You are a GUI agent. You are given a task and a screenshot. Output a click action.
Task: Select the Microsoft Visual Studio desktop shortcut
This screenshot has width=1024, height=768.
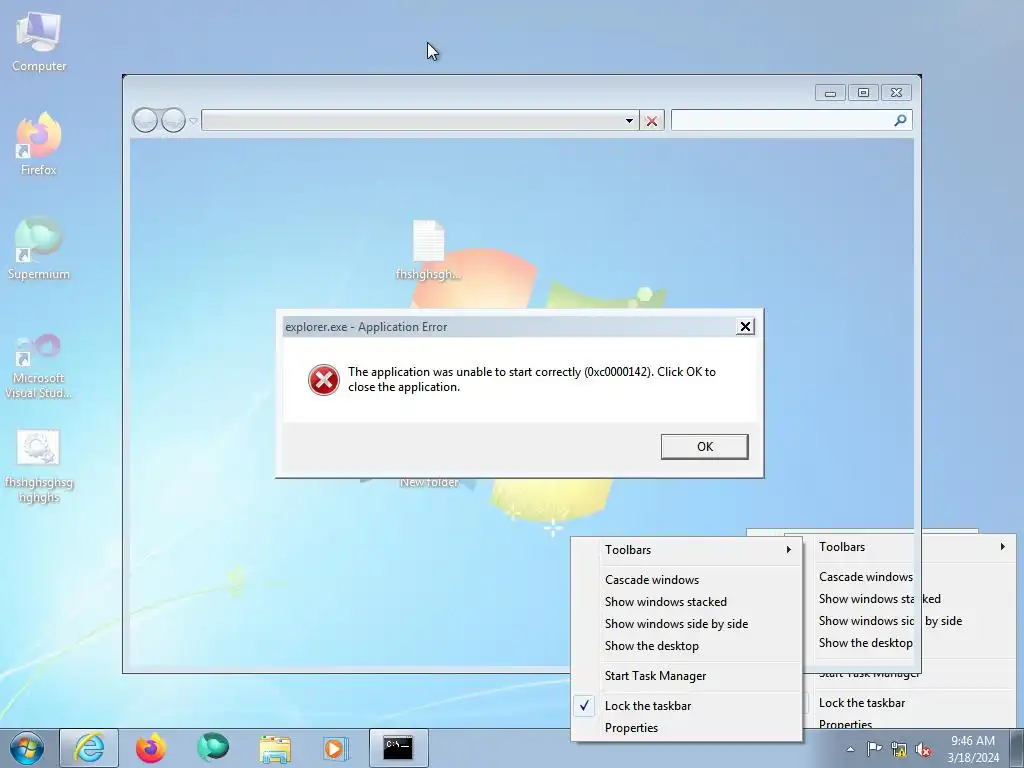click(39, 366)
